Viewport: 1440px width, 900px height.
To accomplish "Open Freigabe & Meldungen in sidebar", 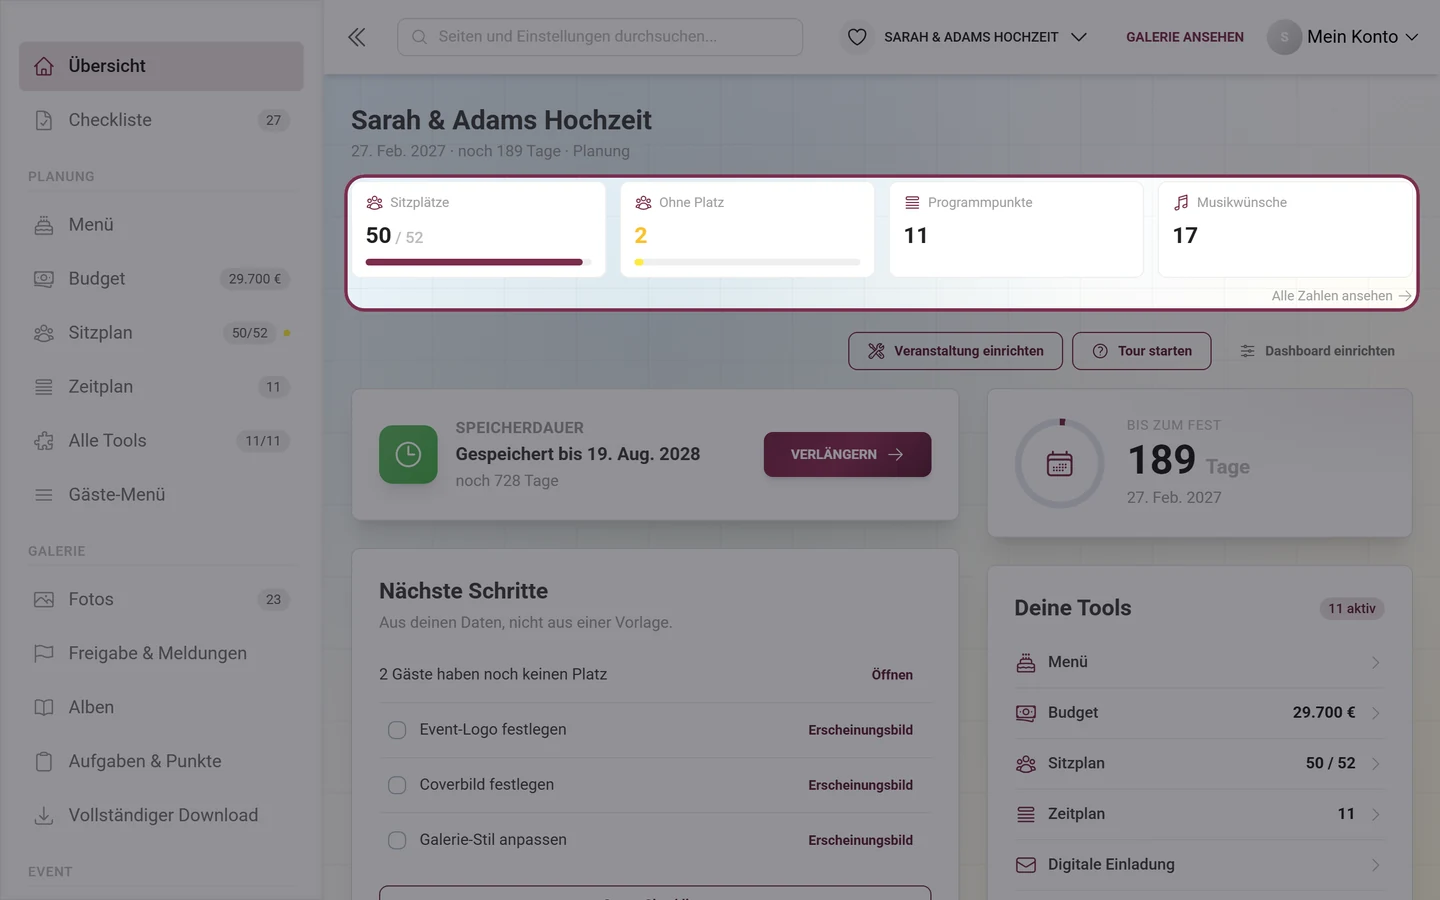I will click(x=161, y=654).
